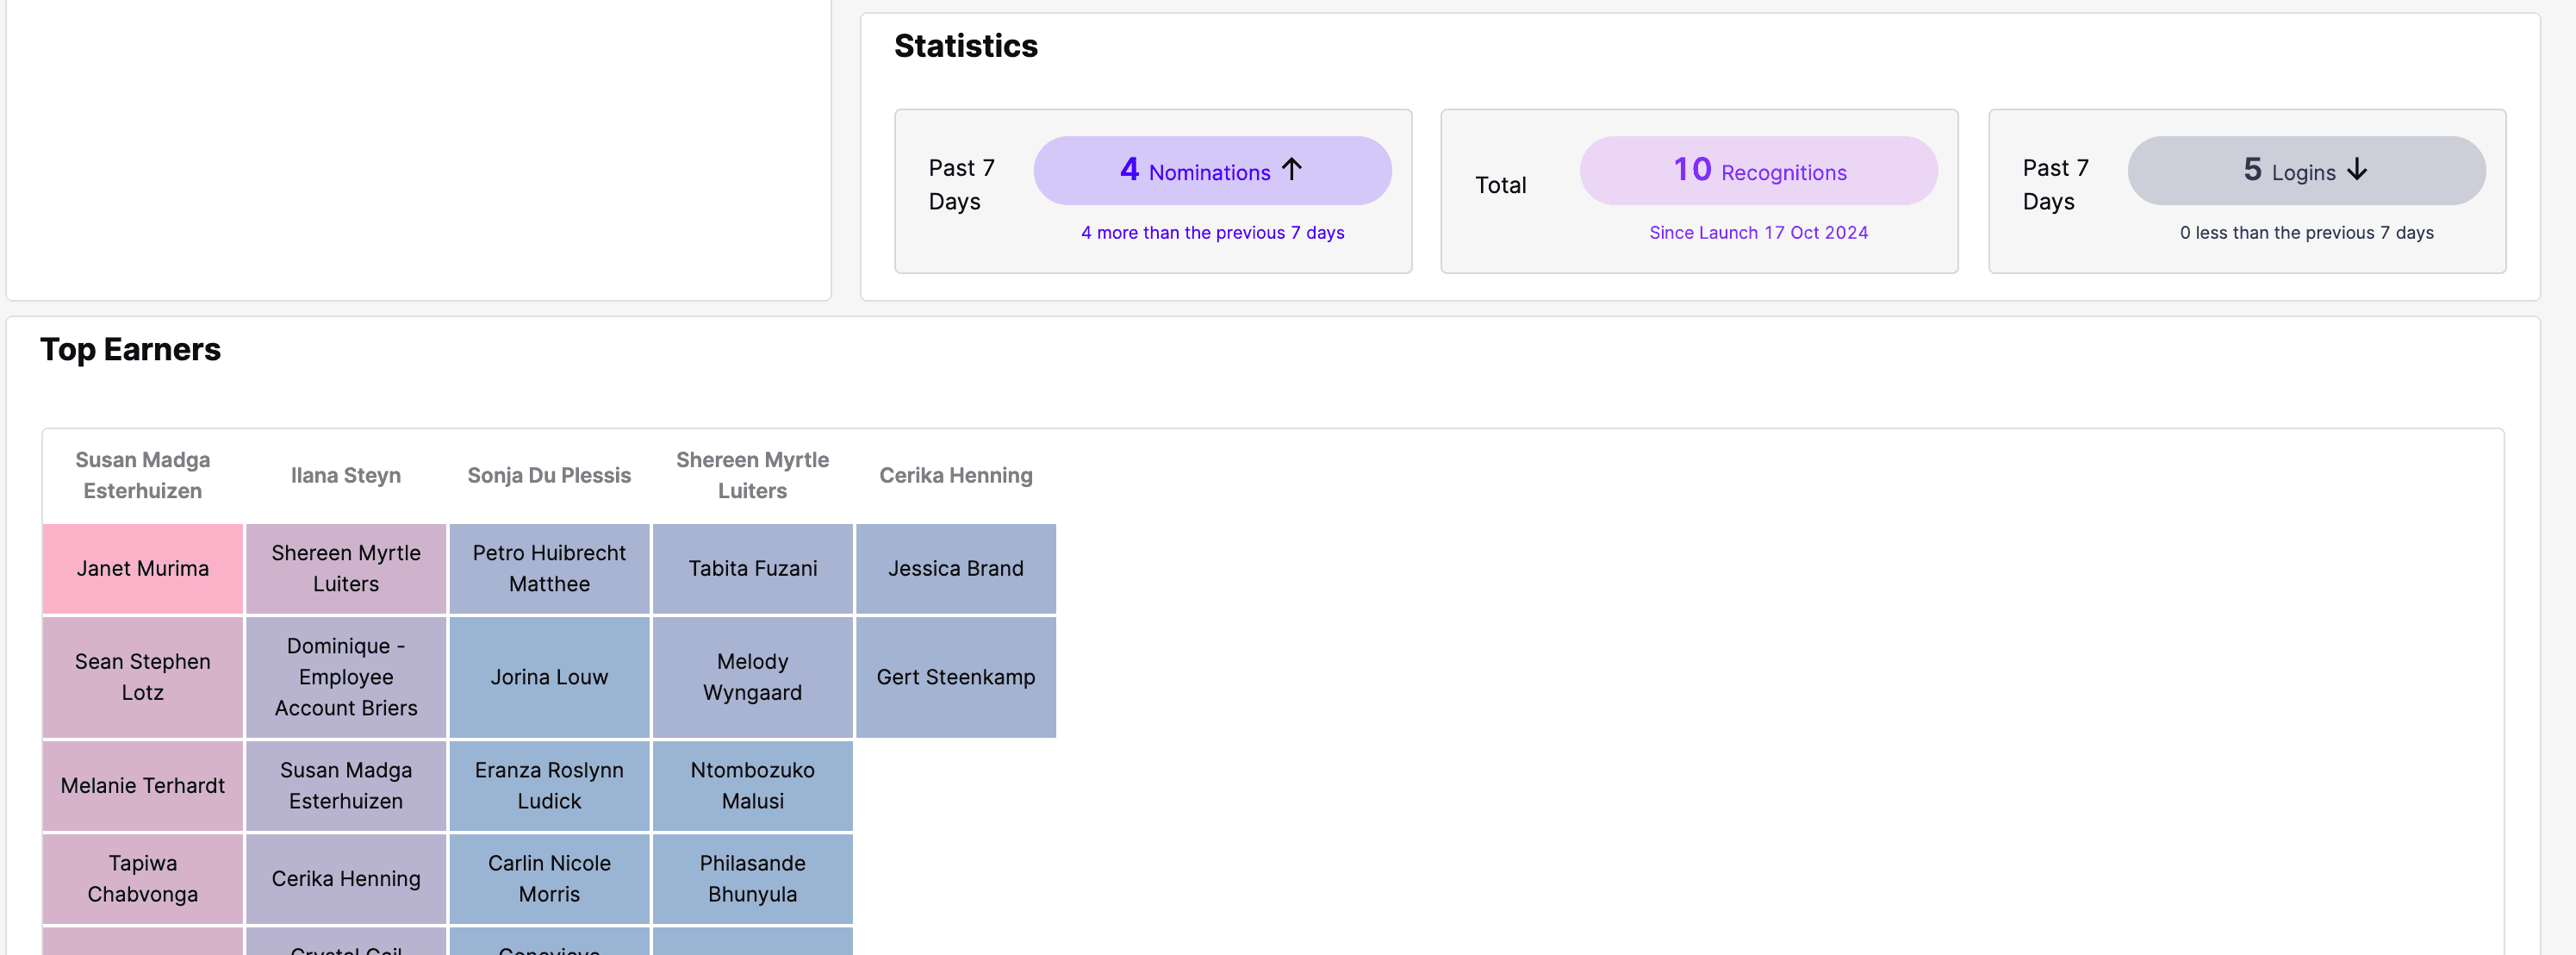Screen dimensions: 2576x955
Task: Select Dominique - Employee Account Briers cell
Action: 346,677
